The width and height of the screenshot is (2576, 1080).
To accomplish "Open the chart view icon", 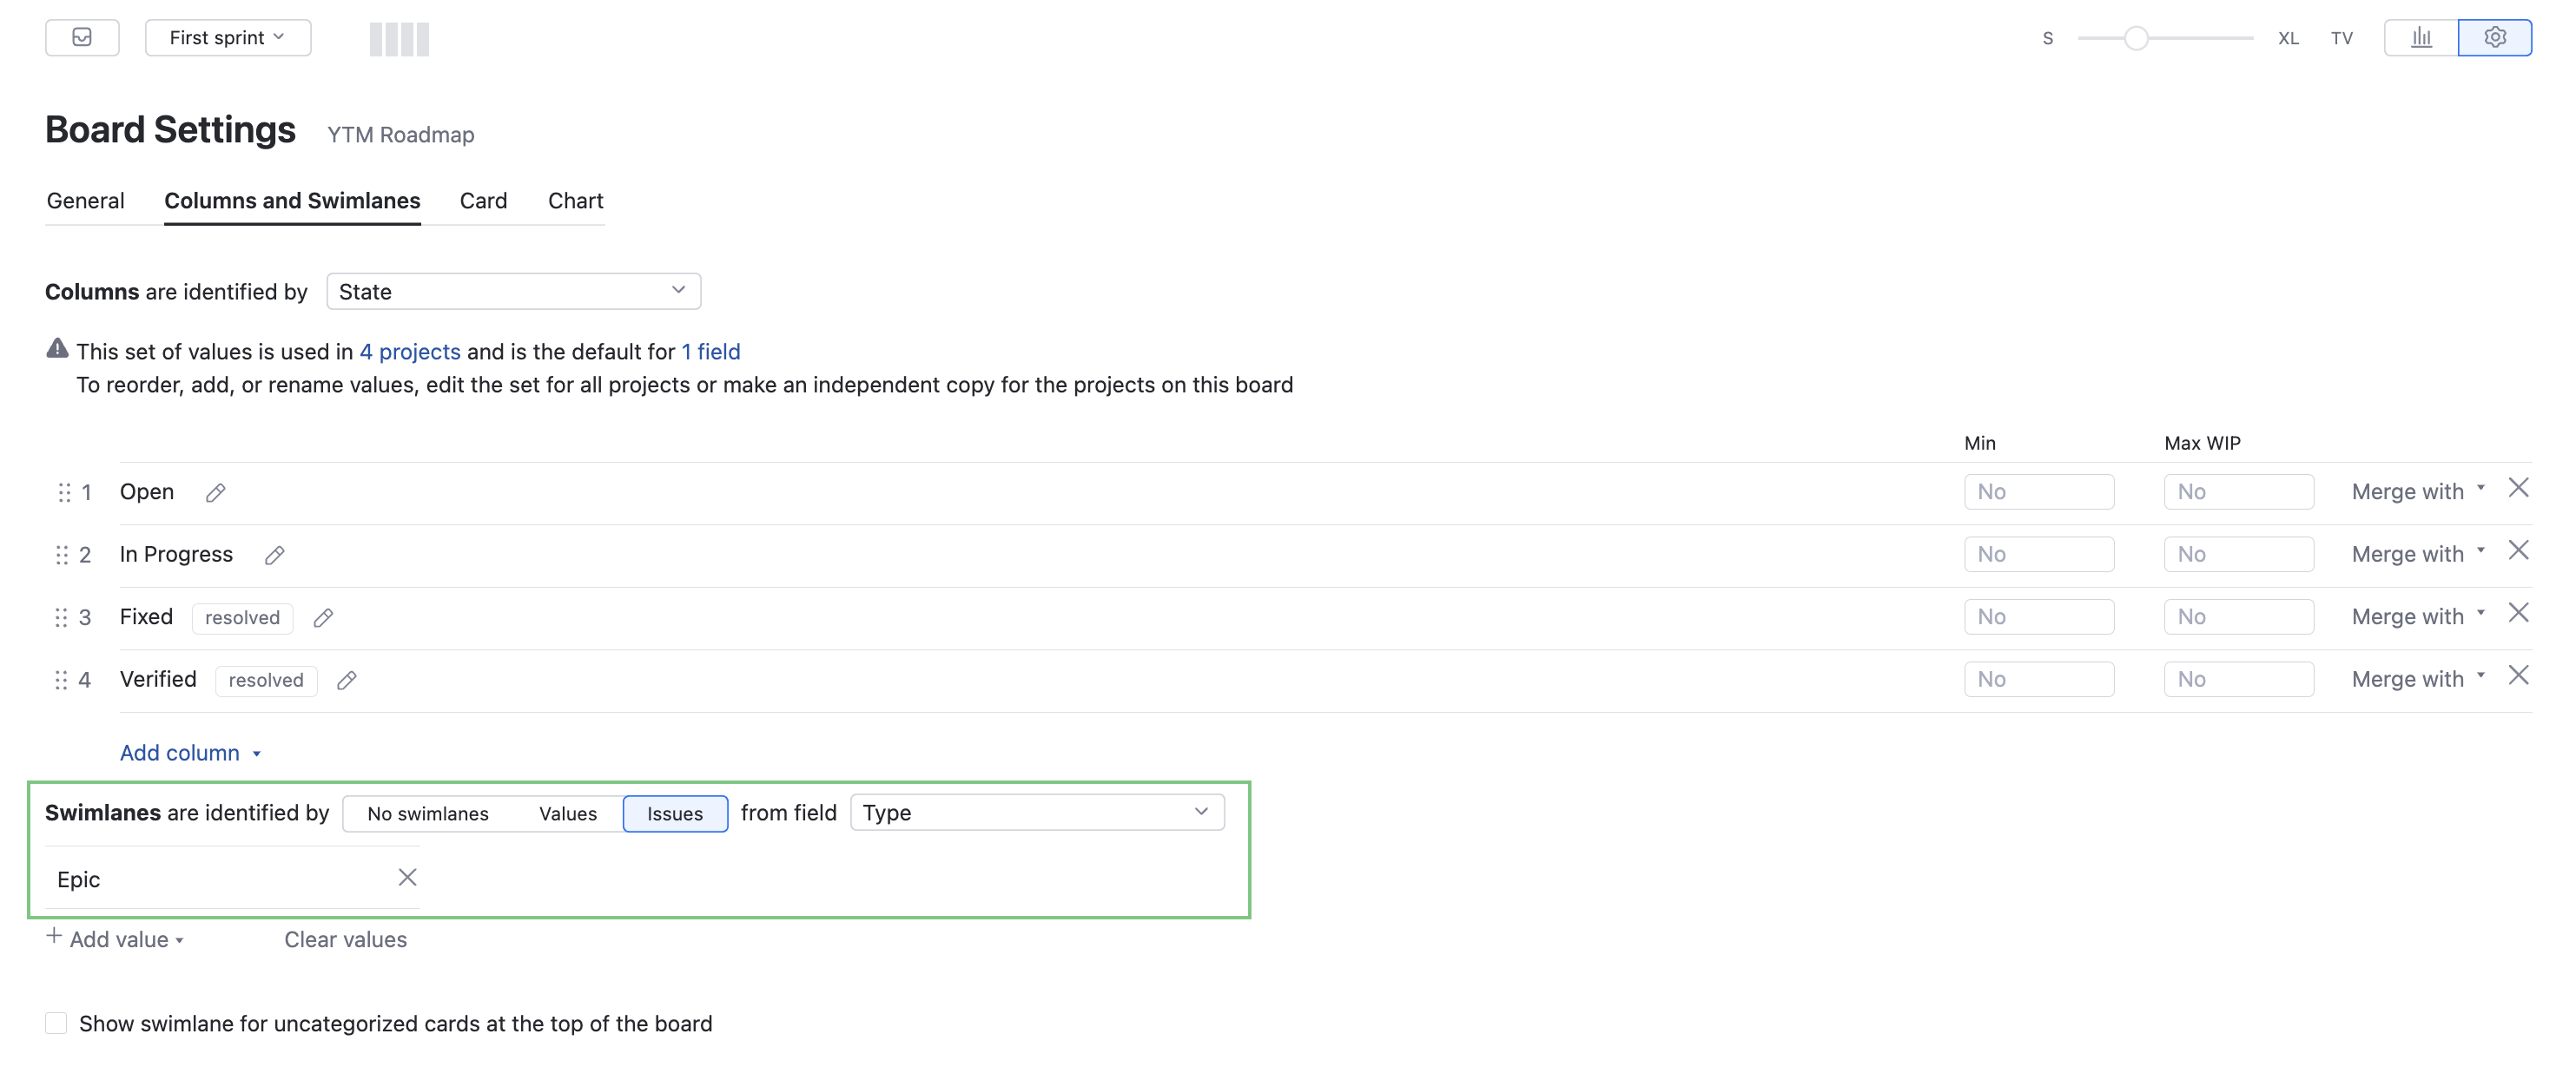I will [x=2420, y=38].
